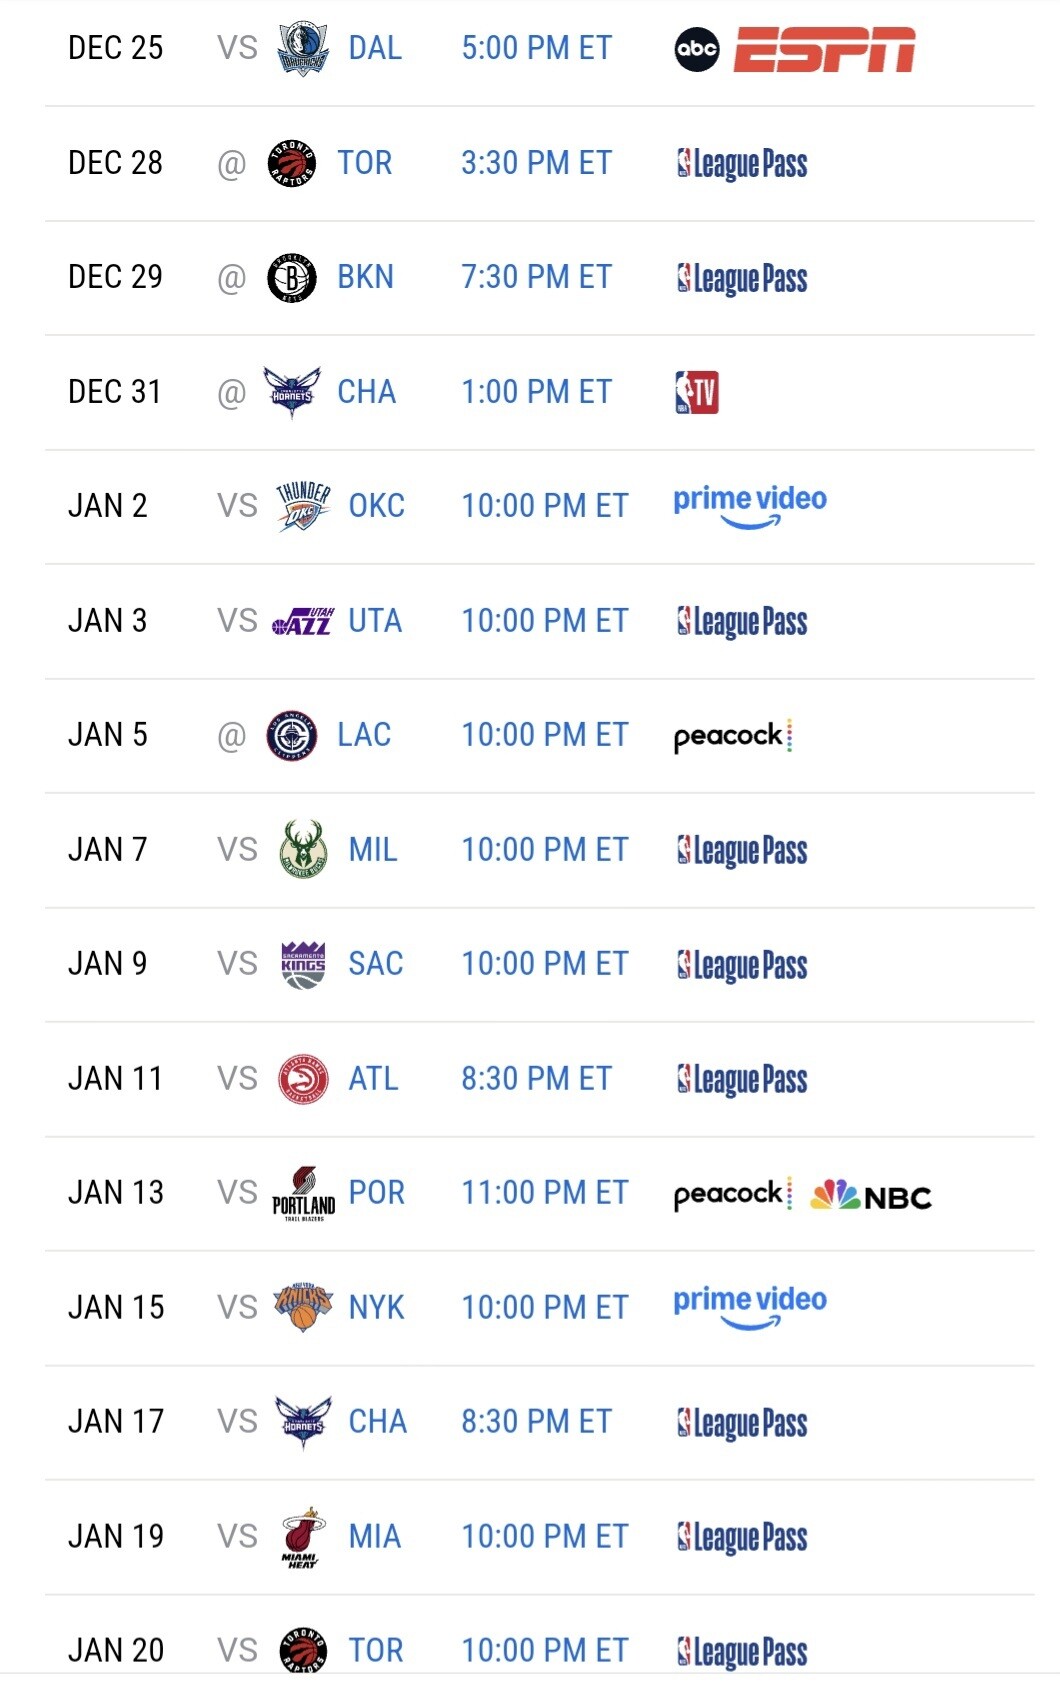
Task: Select the NYK team abbreviation link
Action: point(376,1308)
